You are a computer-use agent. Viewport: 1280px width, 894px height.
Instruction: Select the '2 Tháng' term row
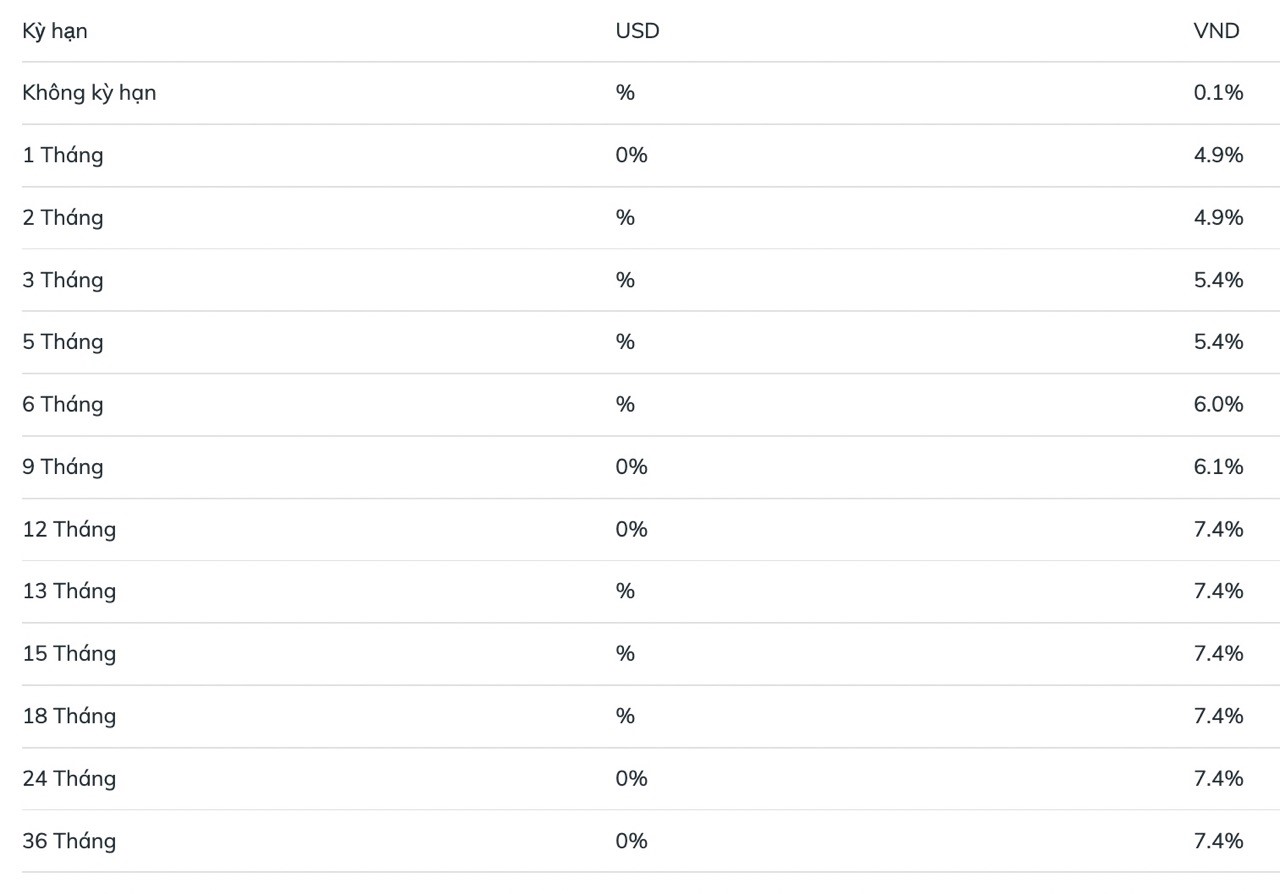pyautogui.click(x=63, y=217)
